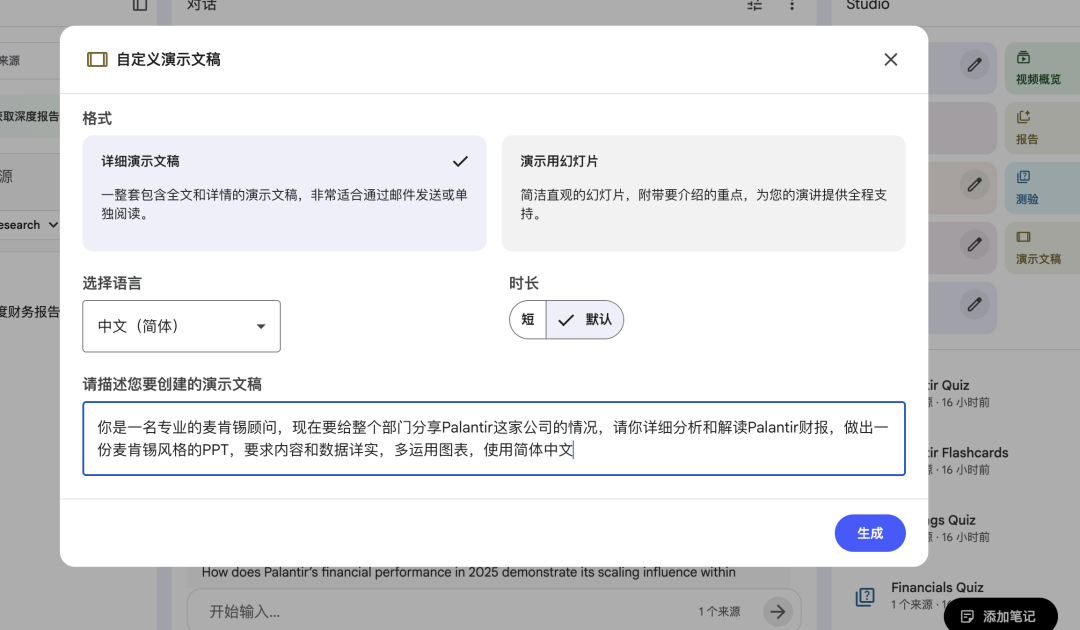Click the filter/settings icon next to 对话
The height and width of the screenshot is (630, 1080).
(x=754, y=6)
